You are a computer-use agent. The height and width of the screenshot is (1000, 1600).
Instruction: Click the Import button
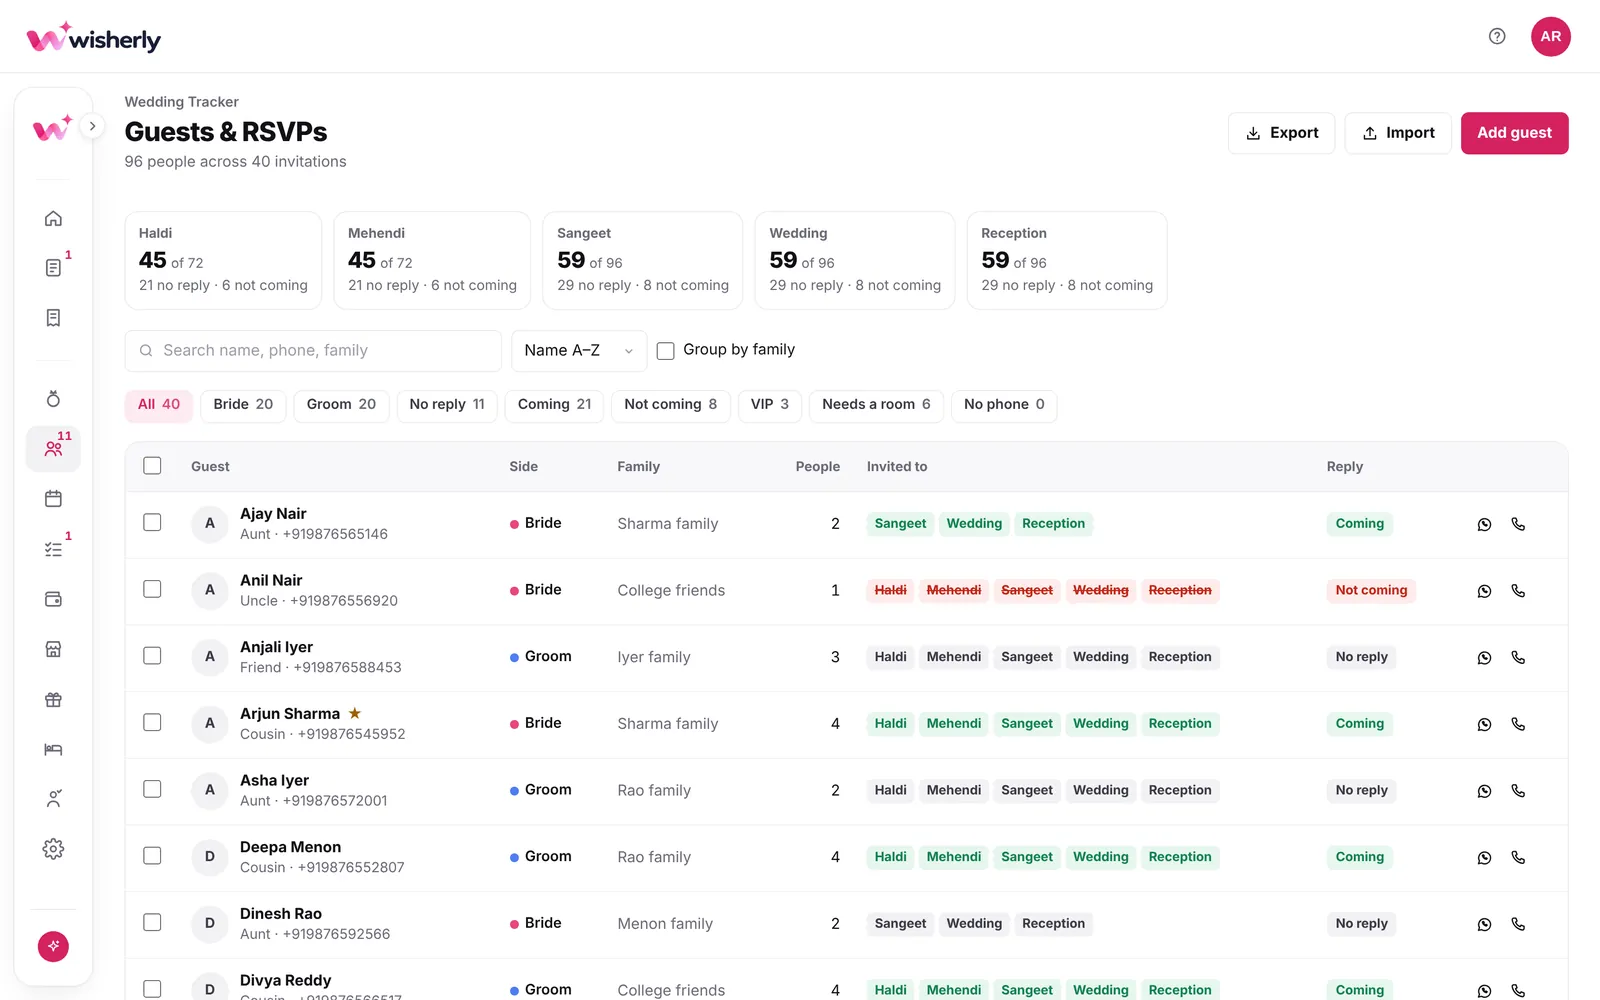pos(1398,133)
